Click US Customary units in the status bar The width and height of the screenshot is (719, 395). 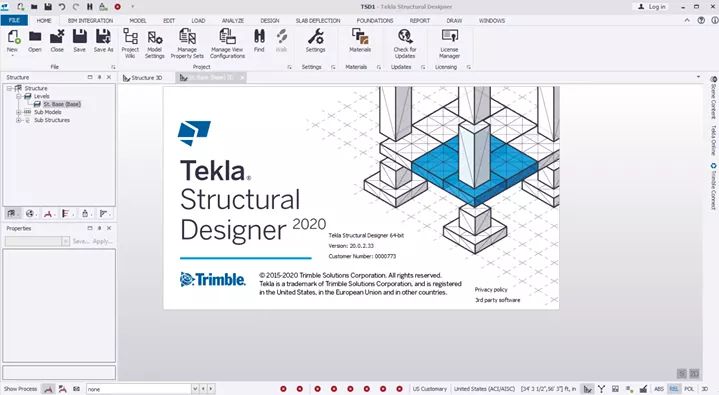click(x=429, y=389)
